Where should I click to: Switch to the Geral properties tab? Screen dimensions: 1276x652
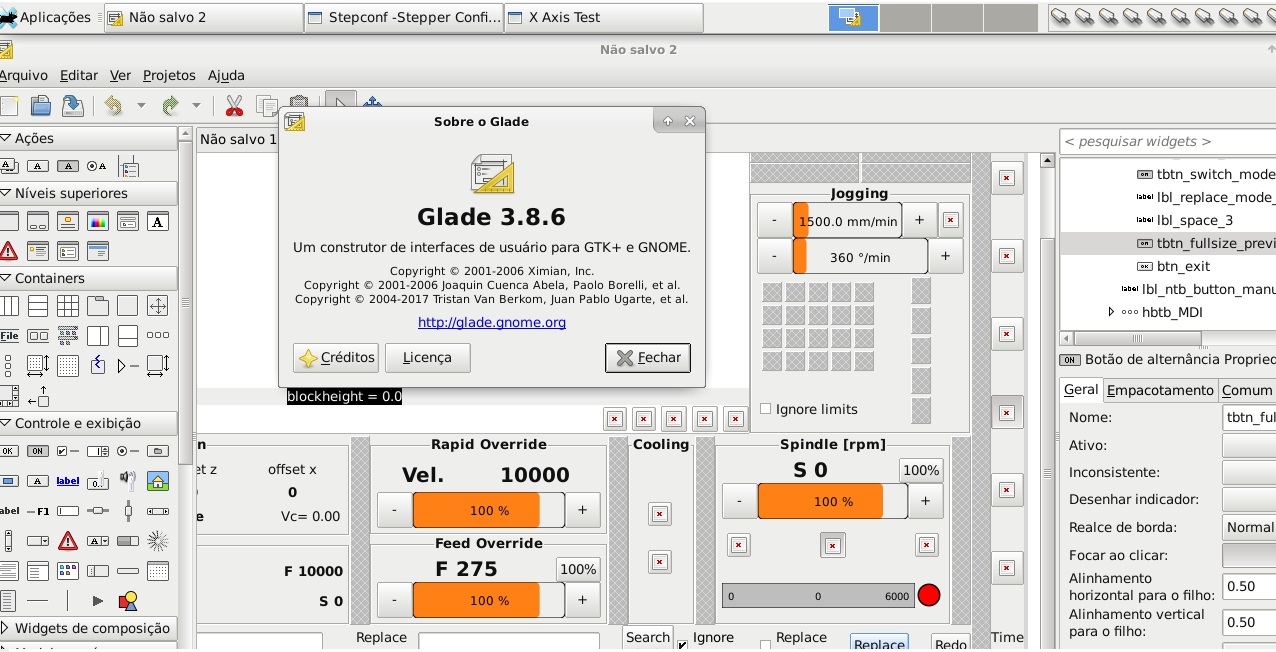(1081, 390)
